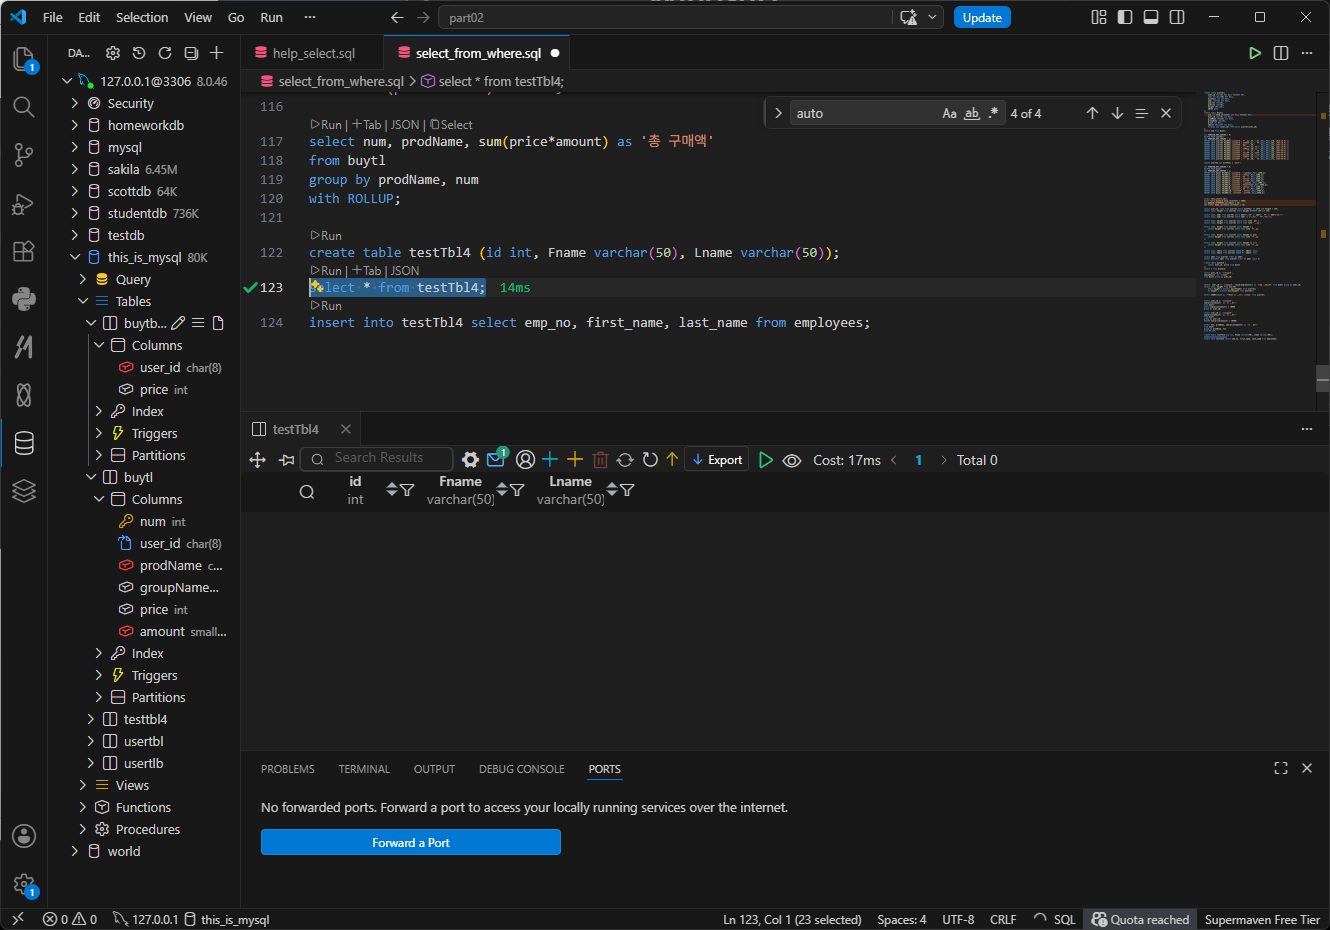
Task: Switch to the TERMINAL panel tab
Action: point(364,769)
